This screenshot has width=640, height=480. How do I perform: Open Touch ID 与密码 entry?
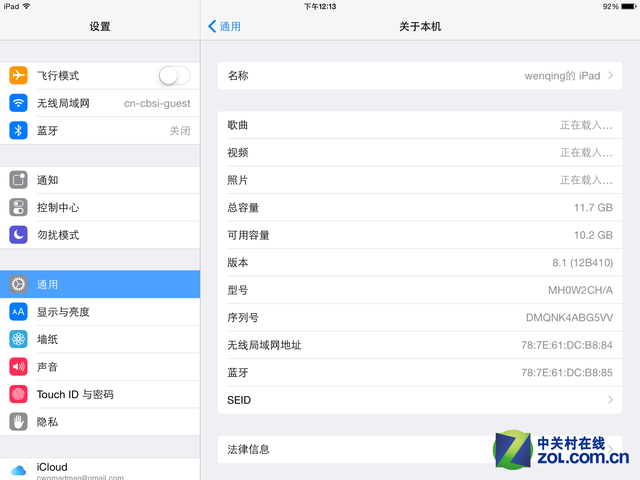click(100, 394)
